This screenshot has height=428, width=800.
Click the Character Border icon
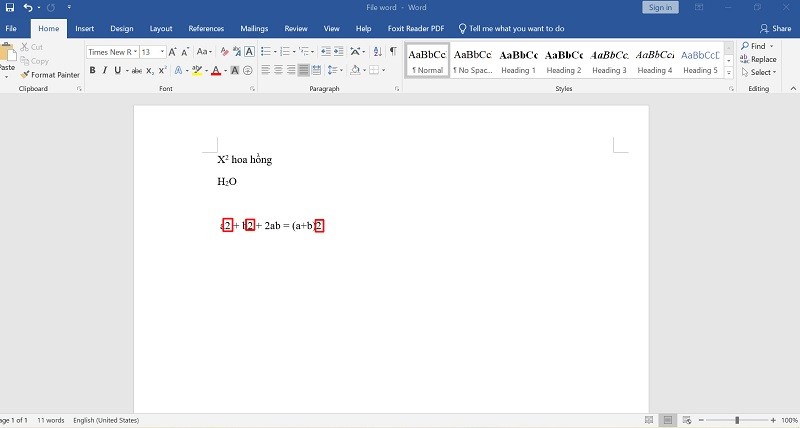click(249, 52)
